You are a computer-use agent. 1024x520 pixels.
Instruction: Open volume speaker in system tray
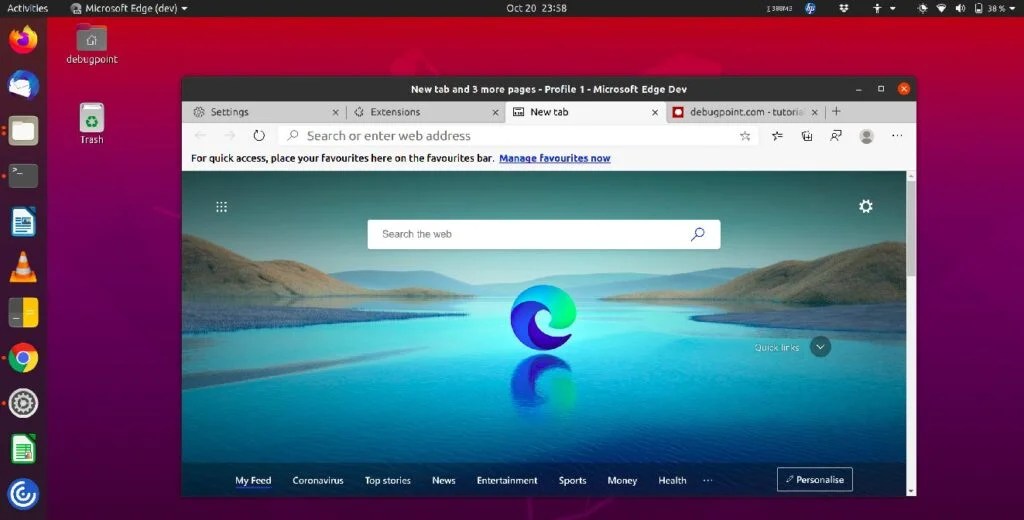960,8
